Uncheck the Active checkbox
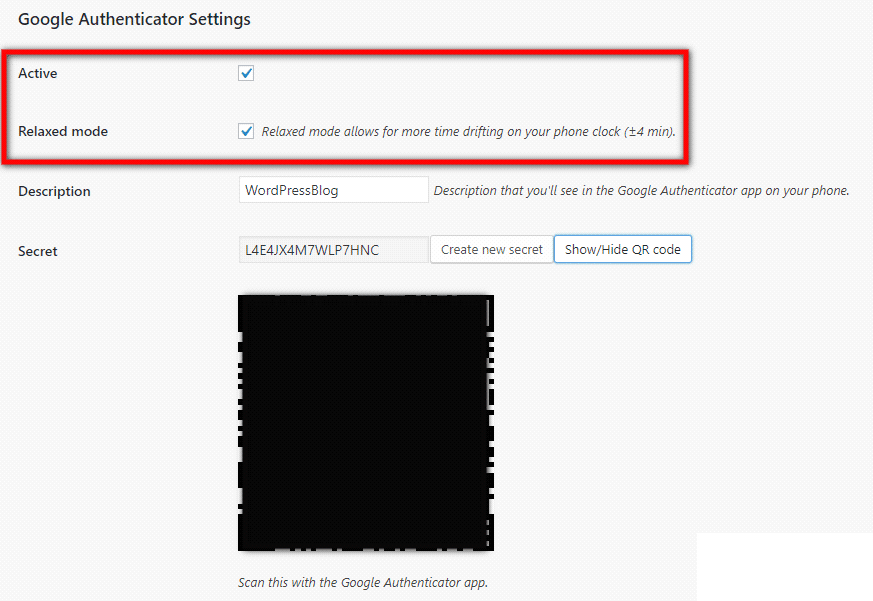Viewport: 873px width, 601px height. click(246, 73)
